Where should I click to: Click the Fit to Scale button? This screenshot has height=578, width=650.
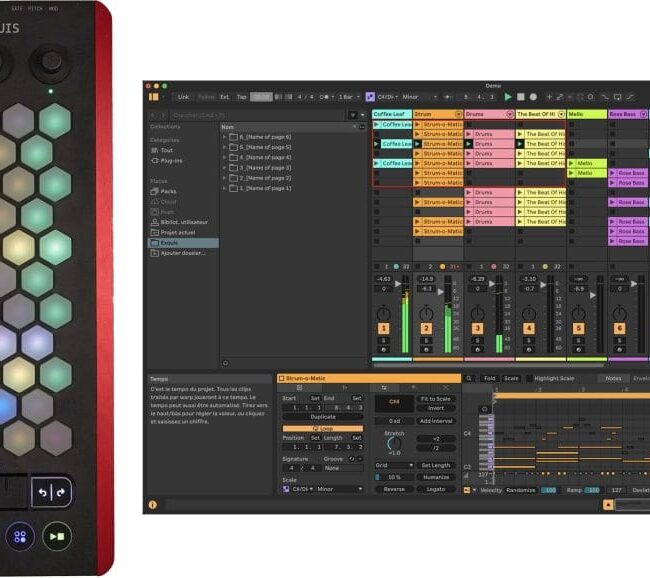[436, 399]
